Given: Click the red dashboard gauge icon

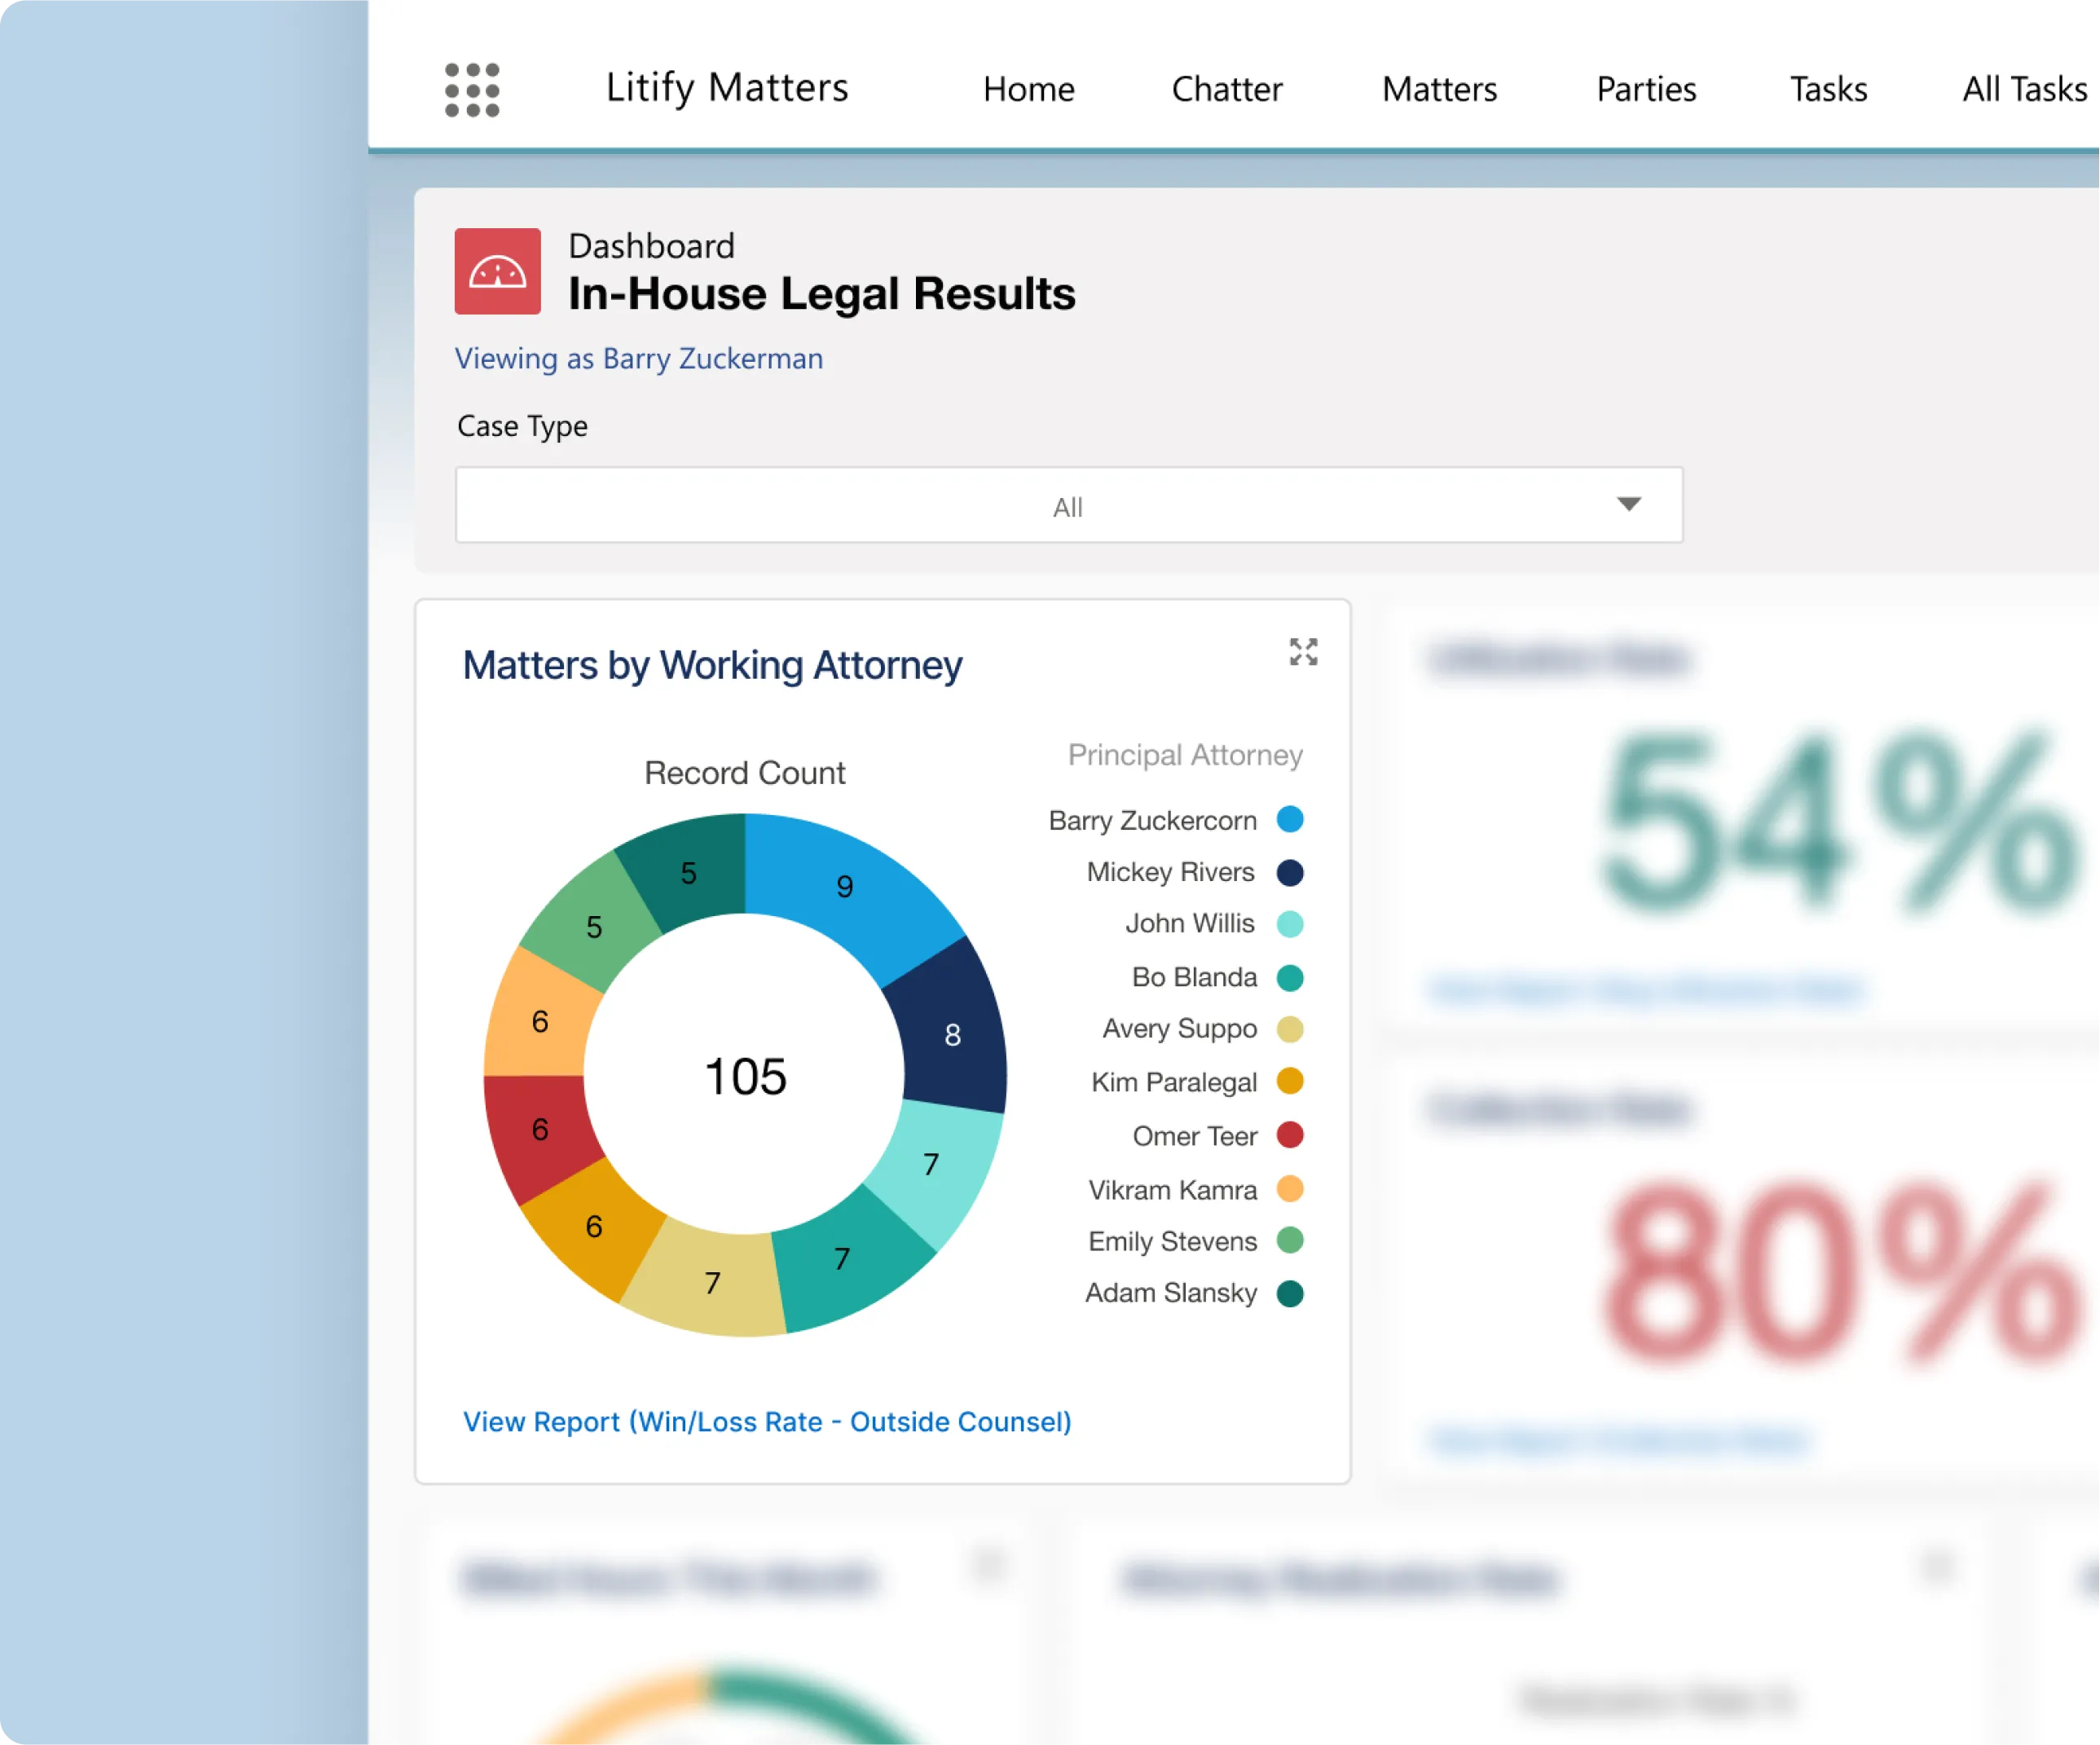Looking at the screenshot, I should pyautogui.click(x=497, y=270).
